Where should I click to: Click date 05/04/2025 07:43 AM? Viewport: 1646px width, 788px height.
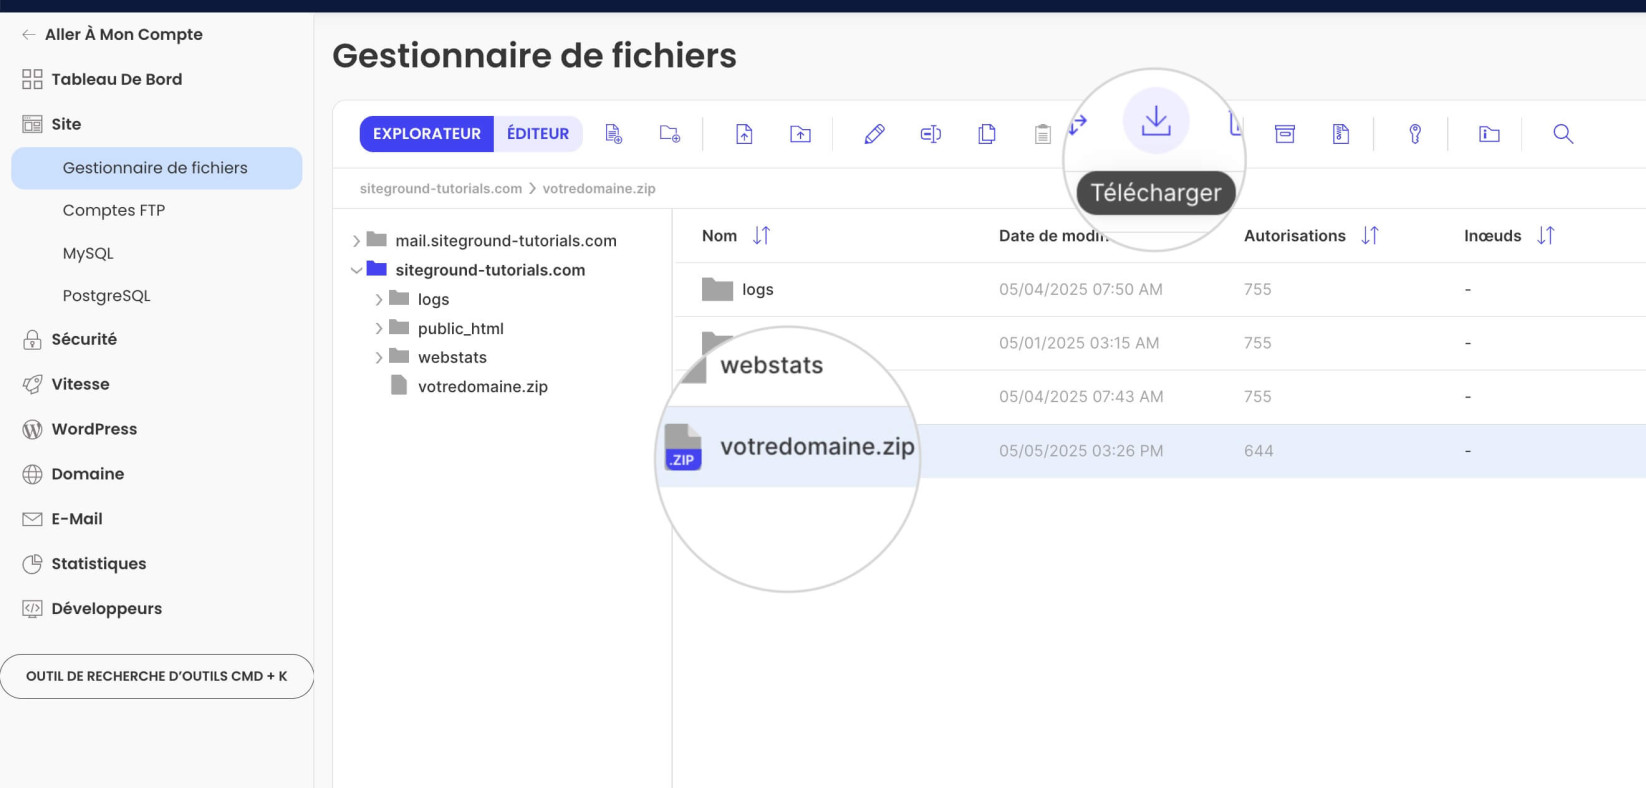tap(1081, 397)
